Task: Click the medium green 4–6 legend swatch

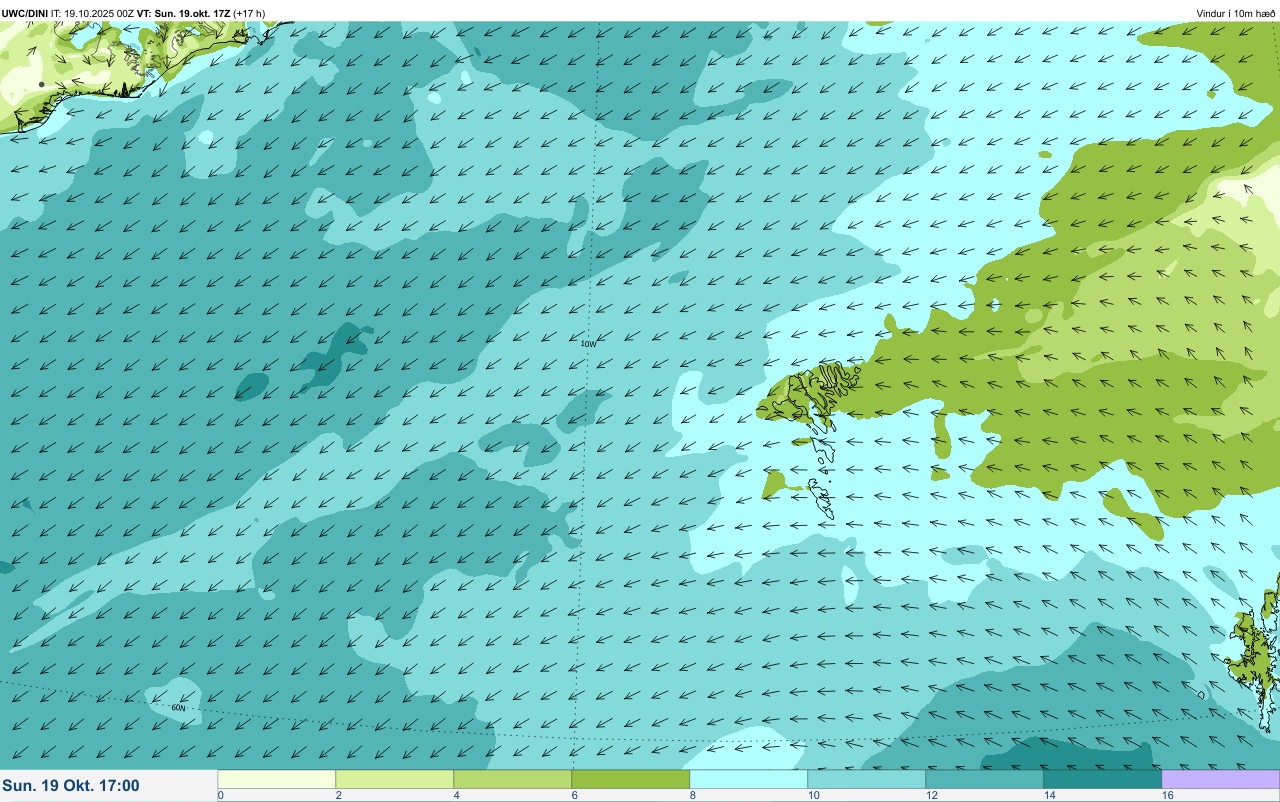Action: point(513,778)
